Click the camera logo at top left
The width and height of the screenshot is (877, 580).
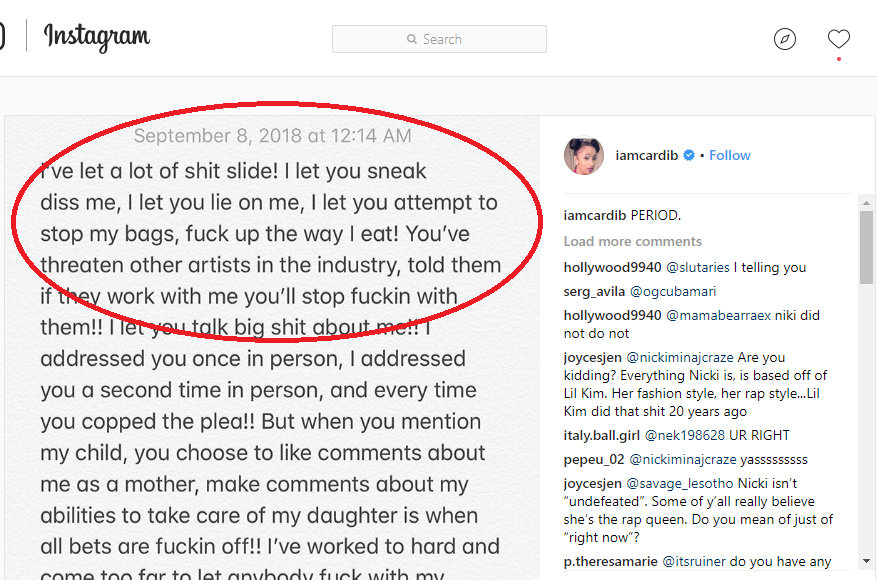(2, 38)
